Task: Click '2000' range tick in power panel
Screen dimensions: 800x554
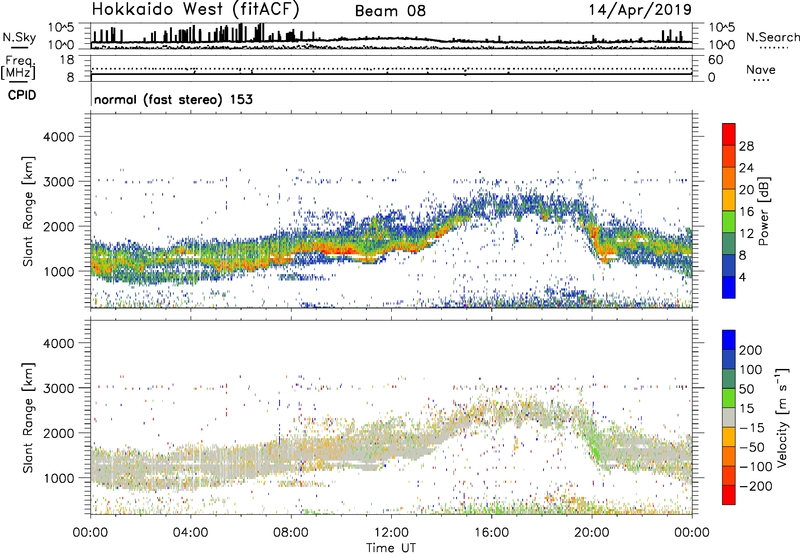Action: pyautogui.click(x=59, y=226)
